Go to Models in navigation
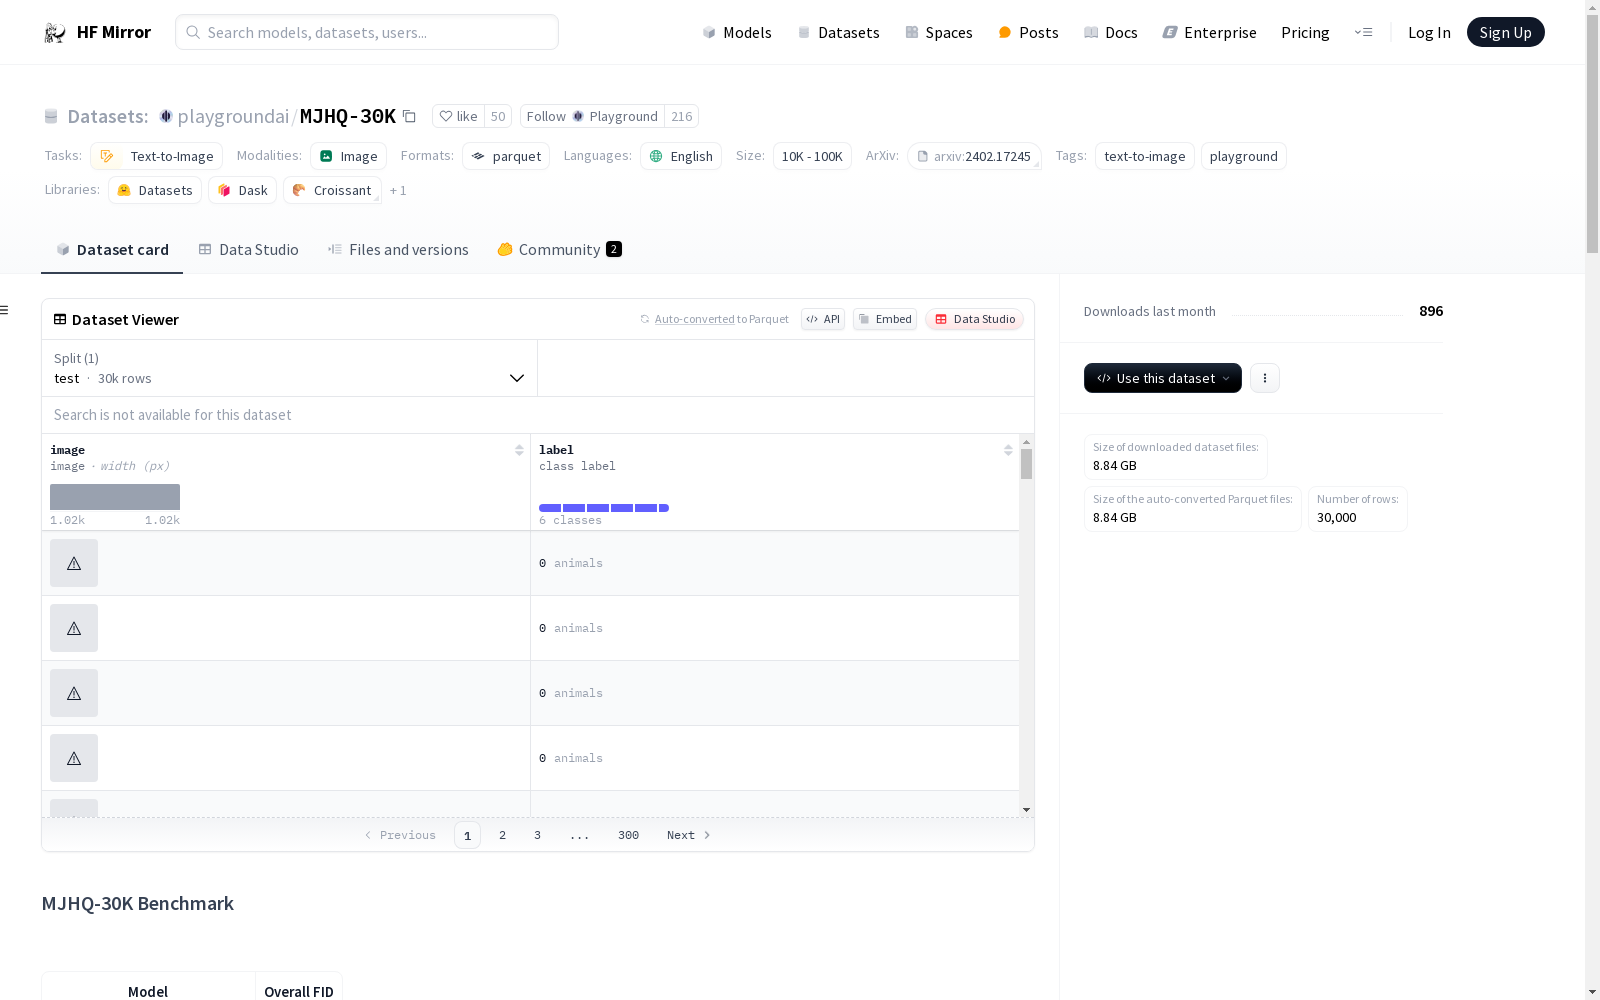 [737, 32]
